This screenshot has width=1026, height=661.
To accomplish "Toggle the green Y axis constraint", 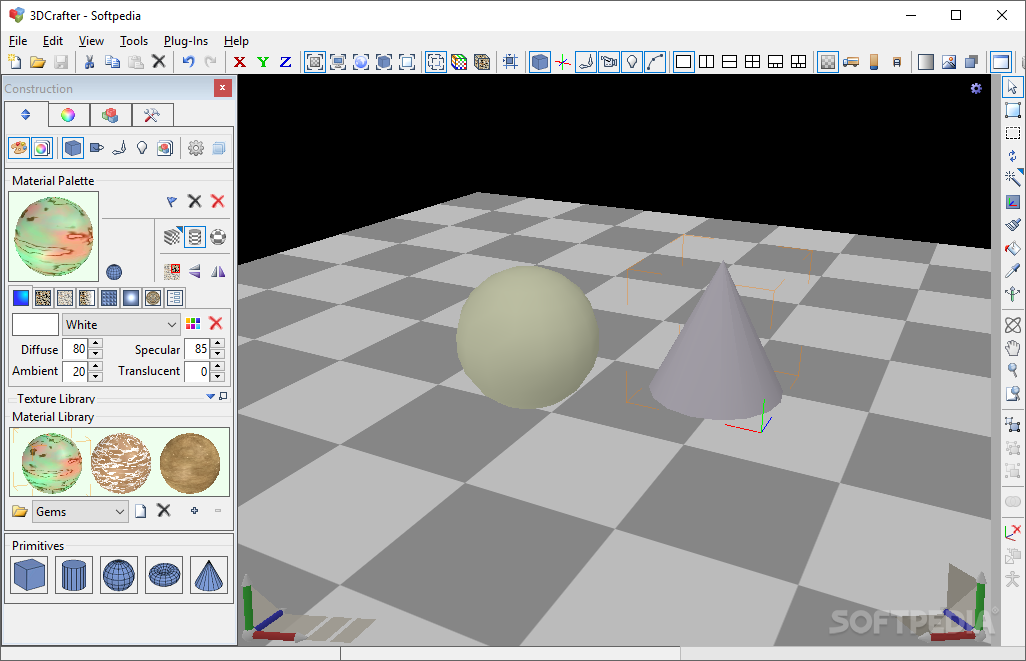I will point(263,62).
